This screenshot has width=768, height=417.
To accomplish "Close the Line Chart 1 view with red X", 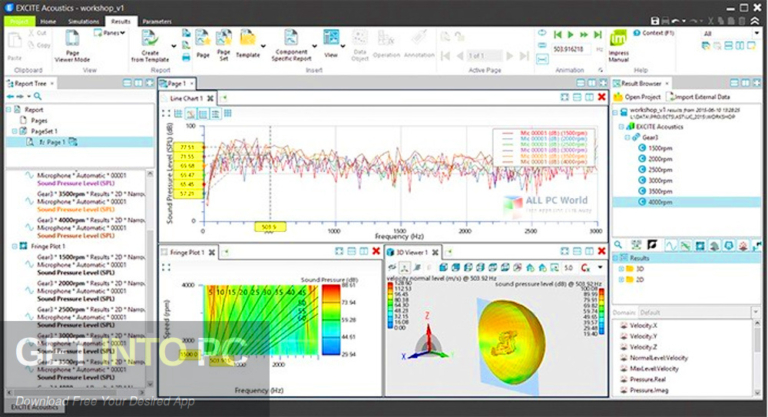I will pyautogui.click(x=601, y=97).
